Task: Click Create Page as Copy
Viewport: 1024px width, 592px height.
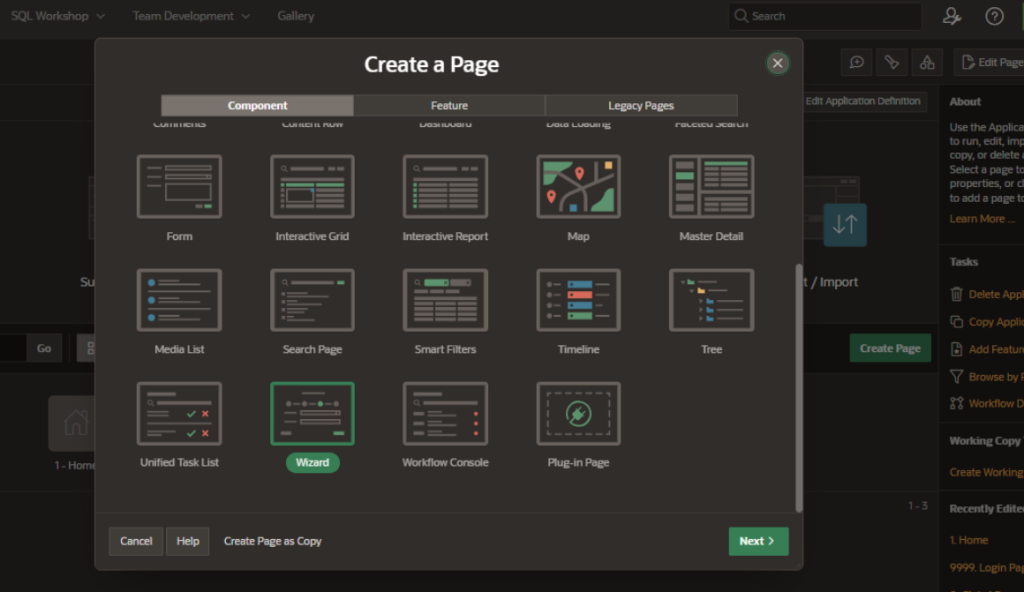Action: [272, 541]
